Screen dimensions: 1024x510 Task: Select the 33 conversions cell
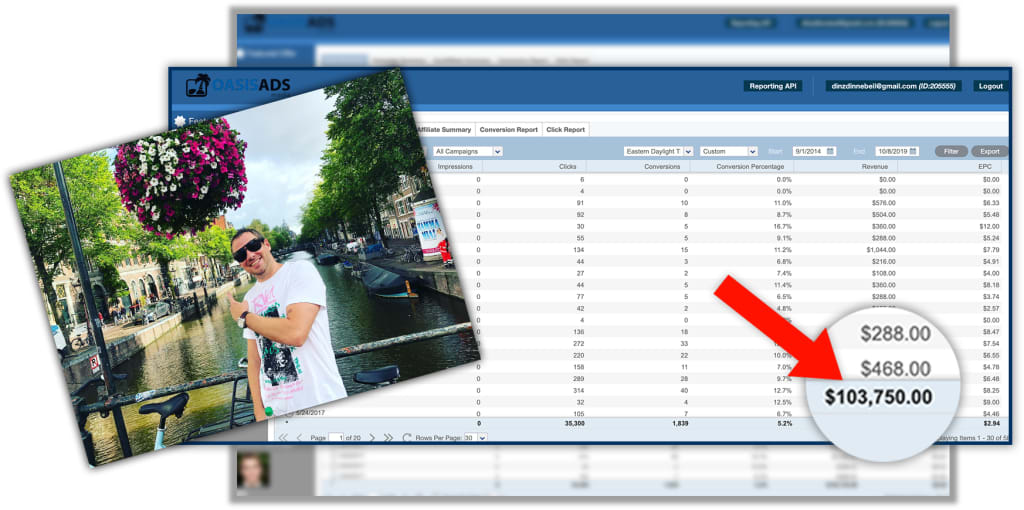coord(684,344)
